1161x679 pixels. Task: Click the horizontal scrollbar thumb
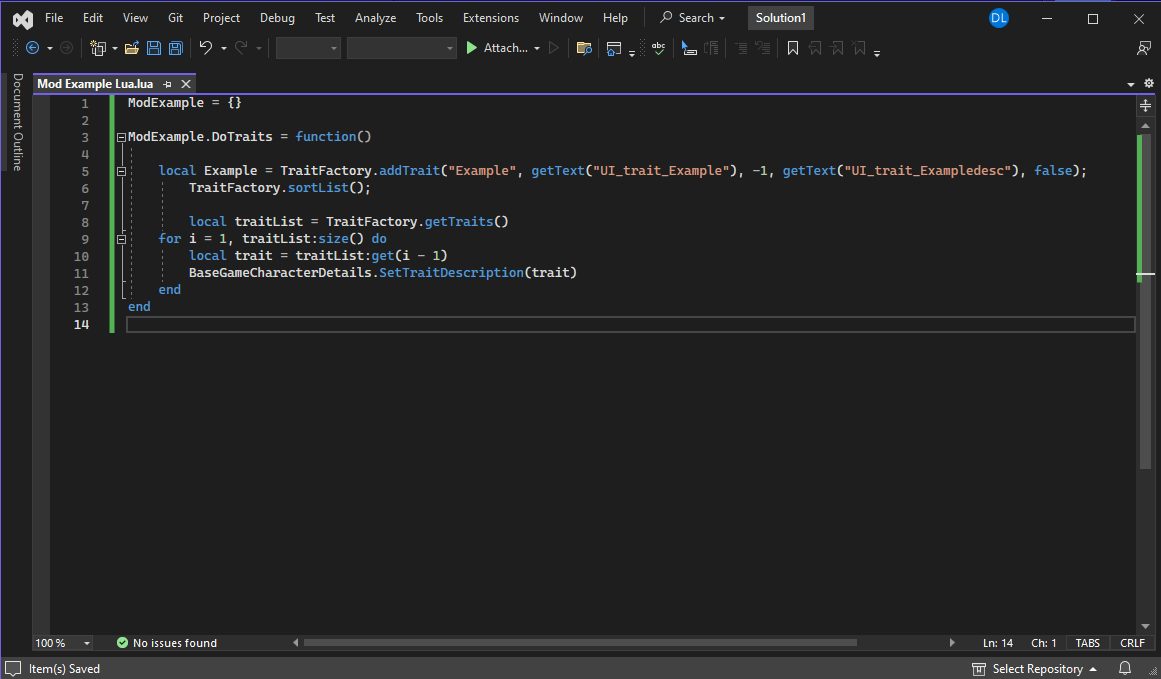tap(580, 643)
